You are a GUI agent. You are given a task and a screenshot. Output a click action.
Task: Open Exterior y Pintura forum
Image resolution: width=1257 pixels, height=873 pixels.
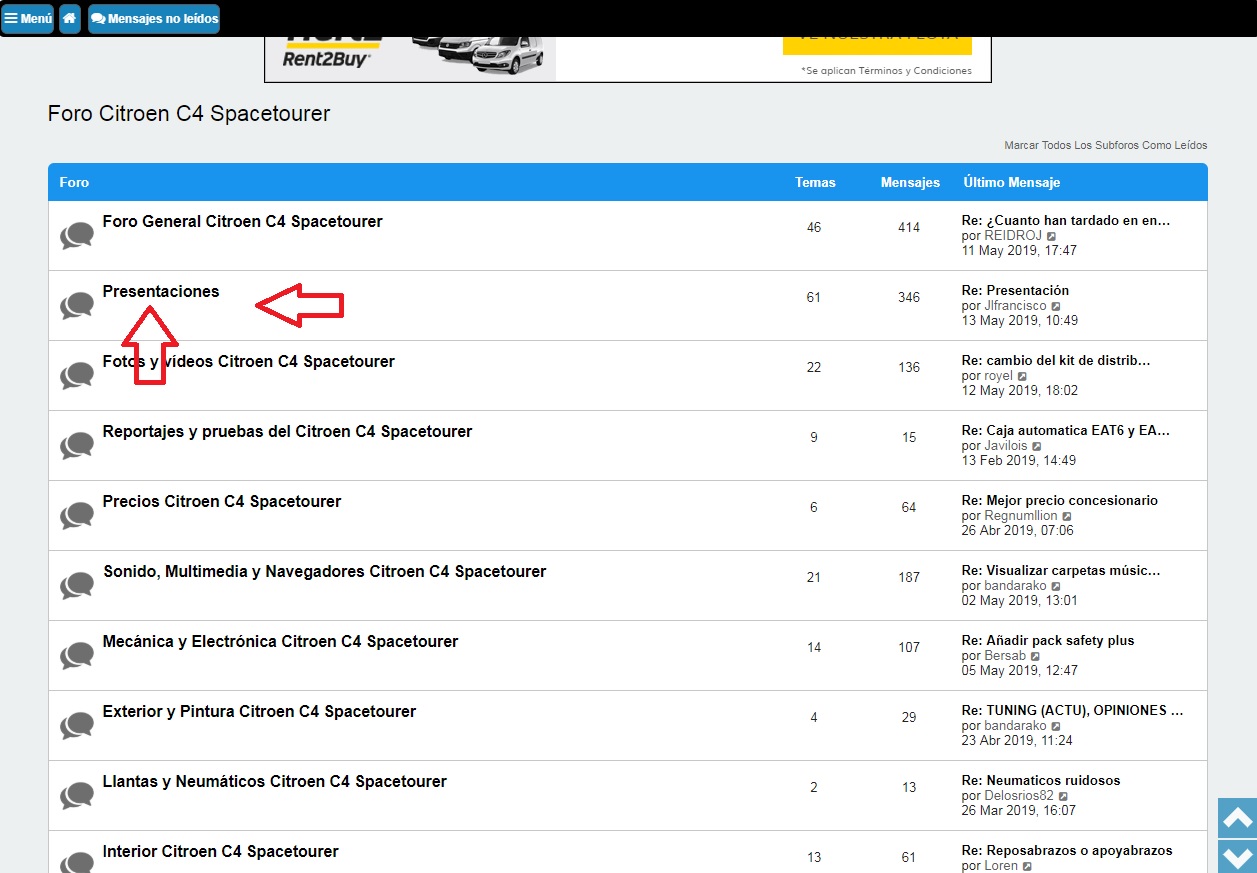(x=259, y=712)
